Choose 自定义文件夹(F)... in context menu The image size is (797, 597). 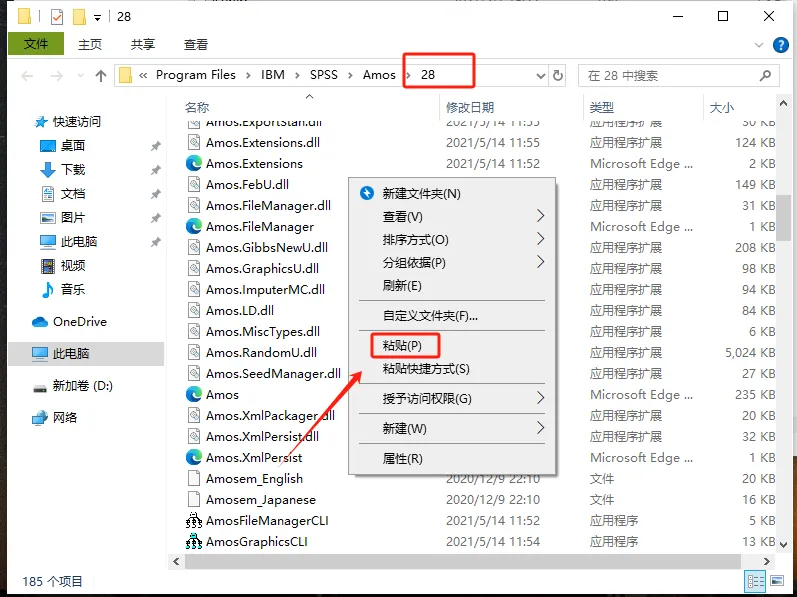click(430, 316)
